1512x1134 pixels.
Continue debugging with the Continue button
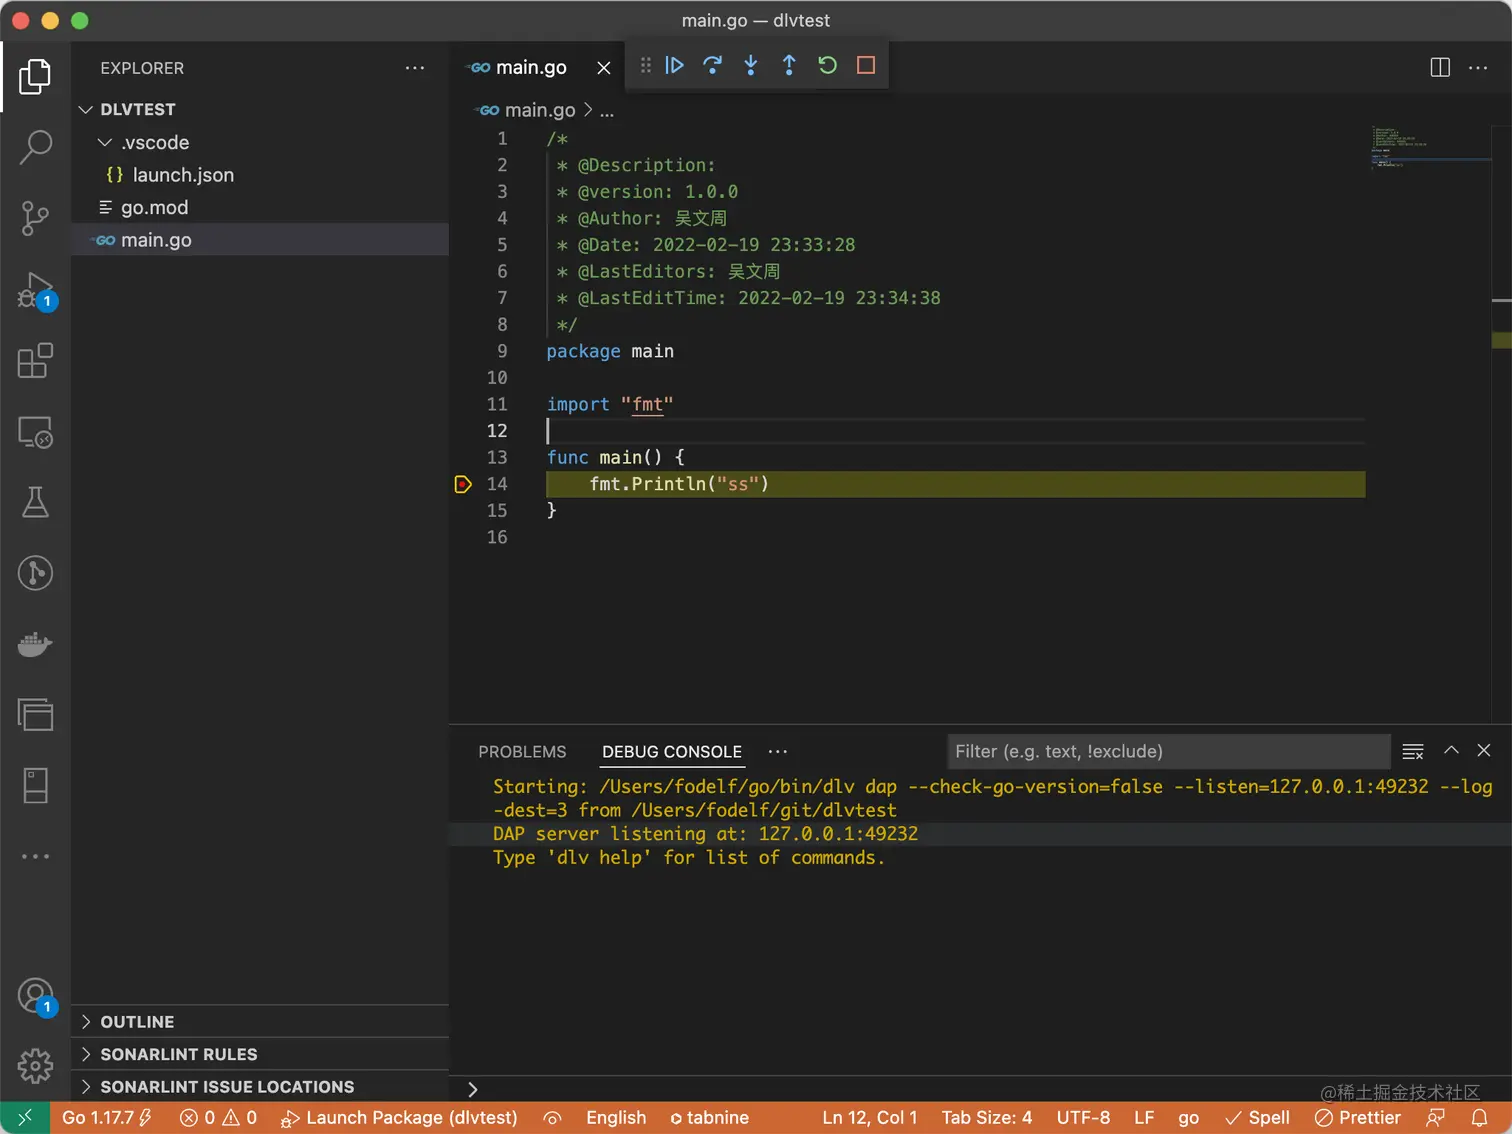675,65
